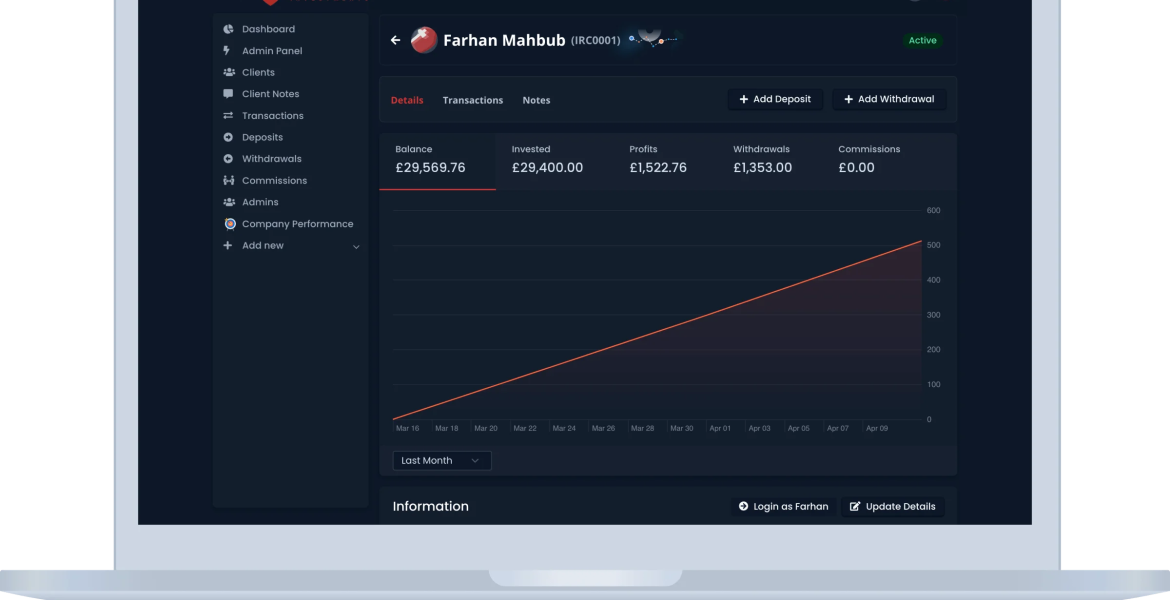Click the Company Performance target icon
This screenshot has height=600, width=1170.
point(229,224)
